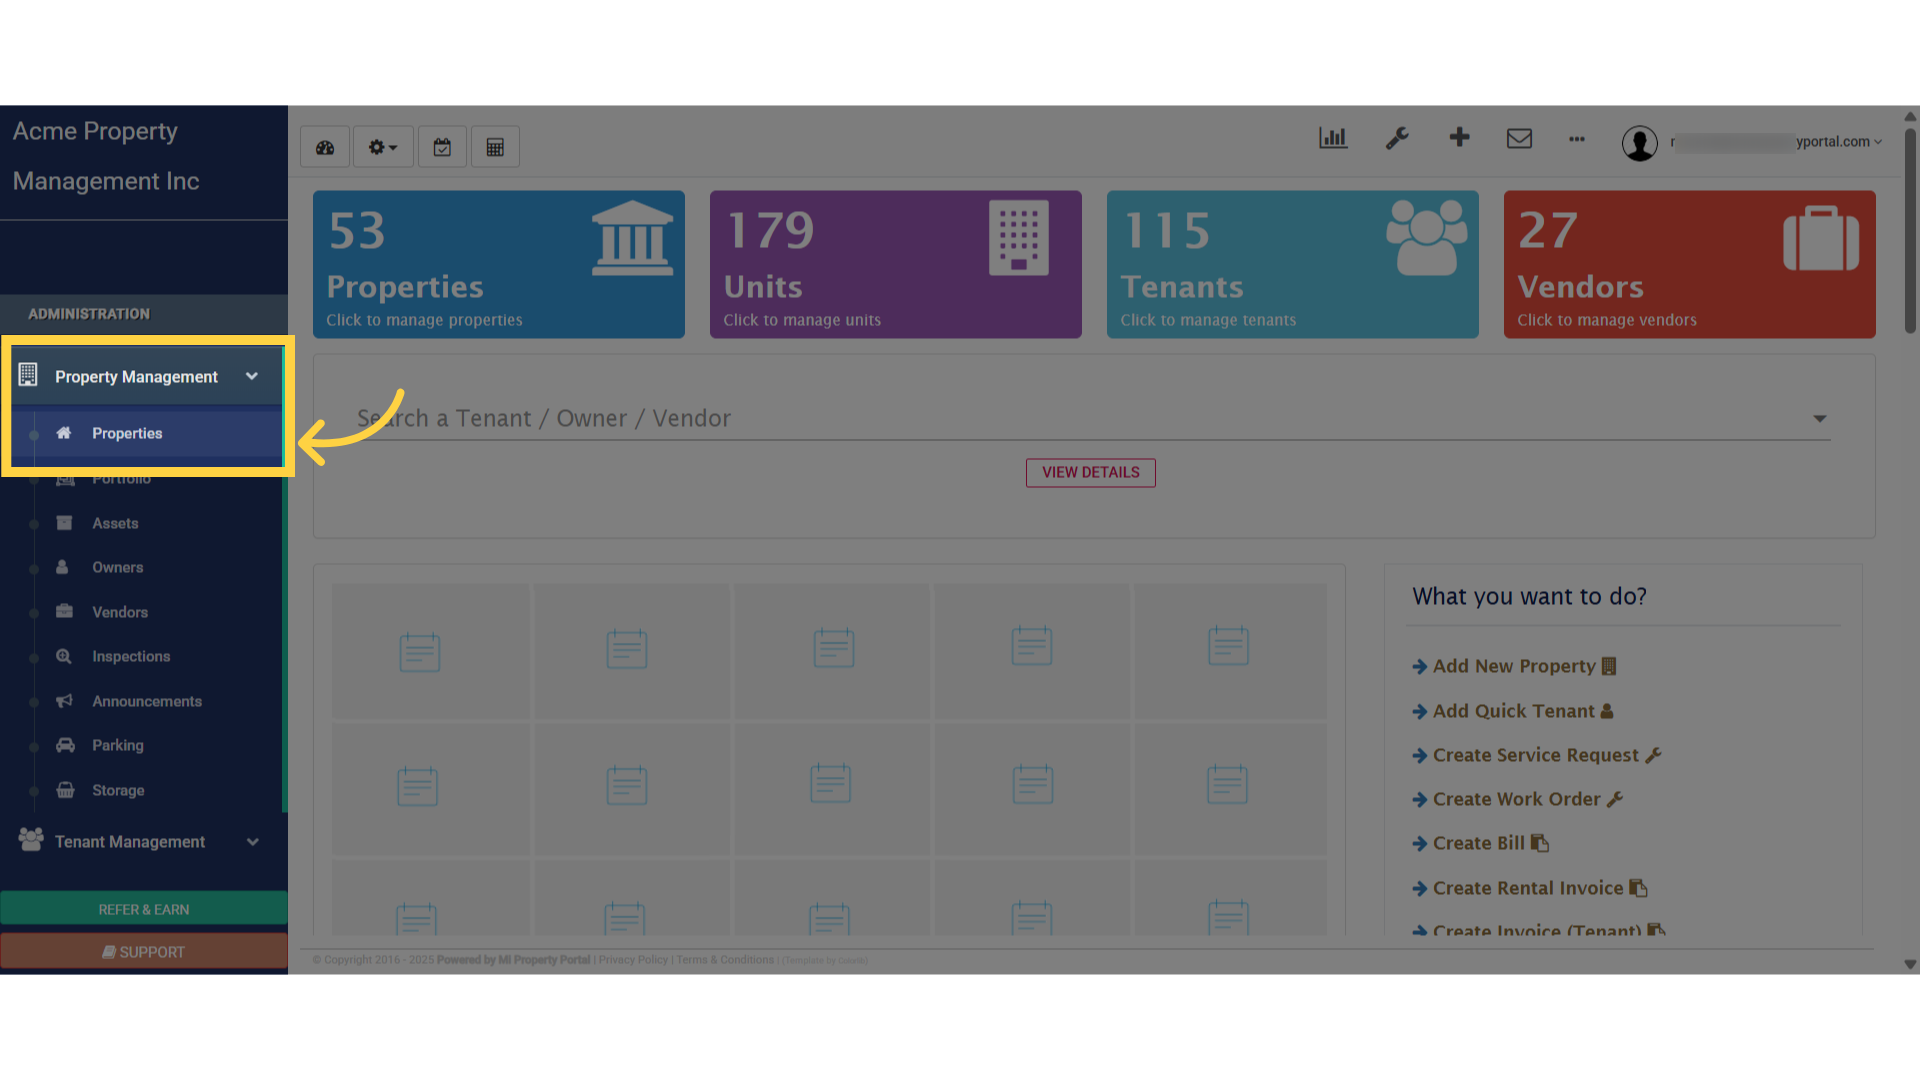Viewport: 1920px width, 1080px height.
Task: Click the REFER & EARN button
Action: 144,909
